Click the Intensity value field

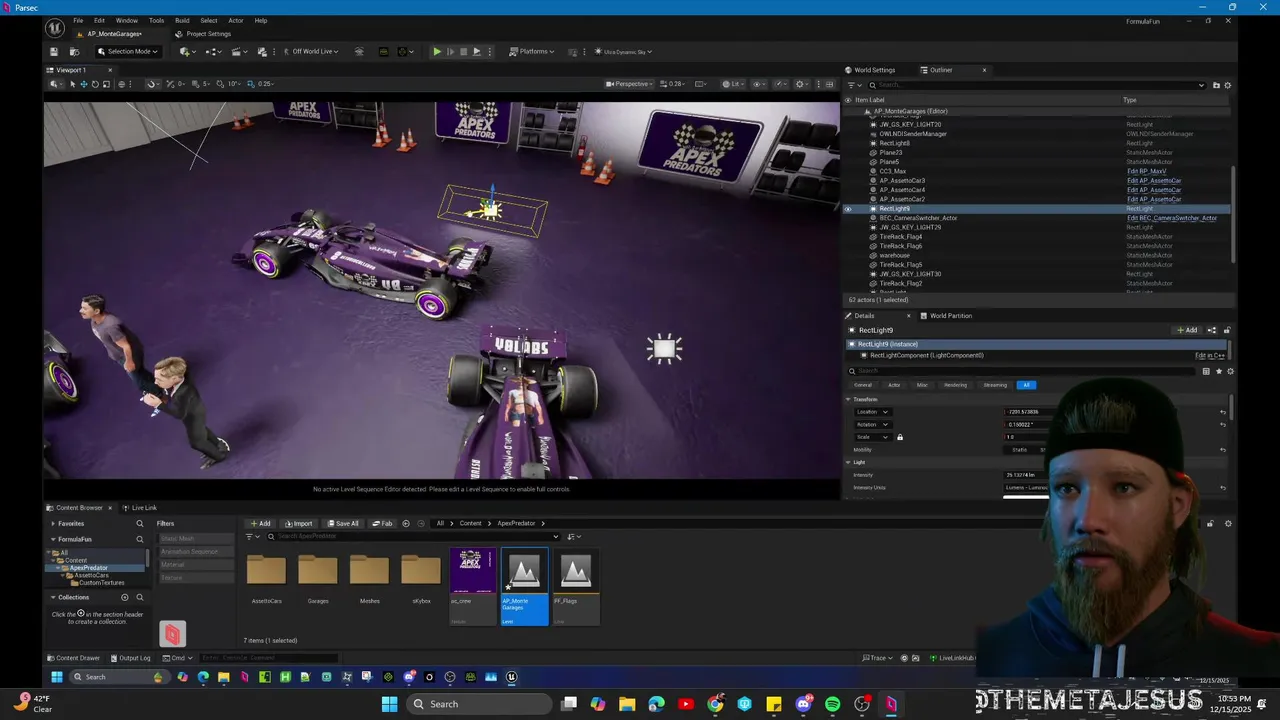[1024, 475]
